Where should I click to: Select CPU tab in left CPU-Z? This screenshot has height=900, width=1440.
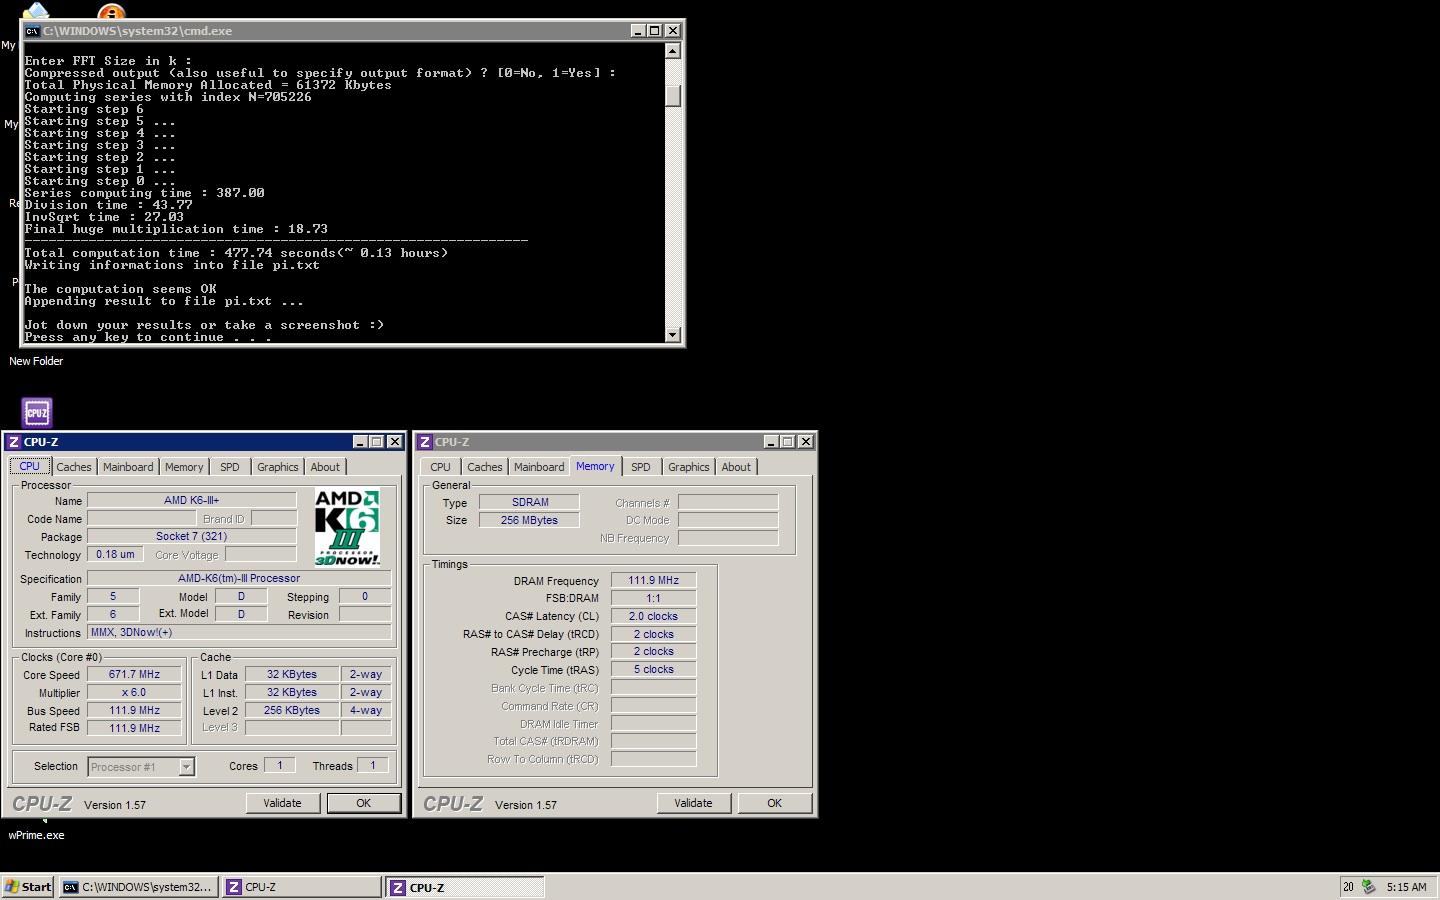(30, 466)
